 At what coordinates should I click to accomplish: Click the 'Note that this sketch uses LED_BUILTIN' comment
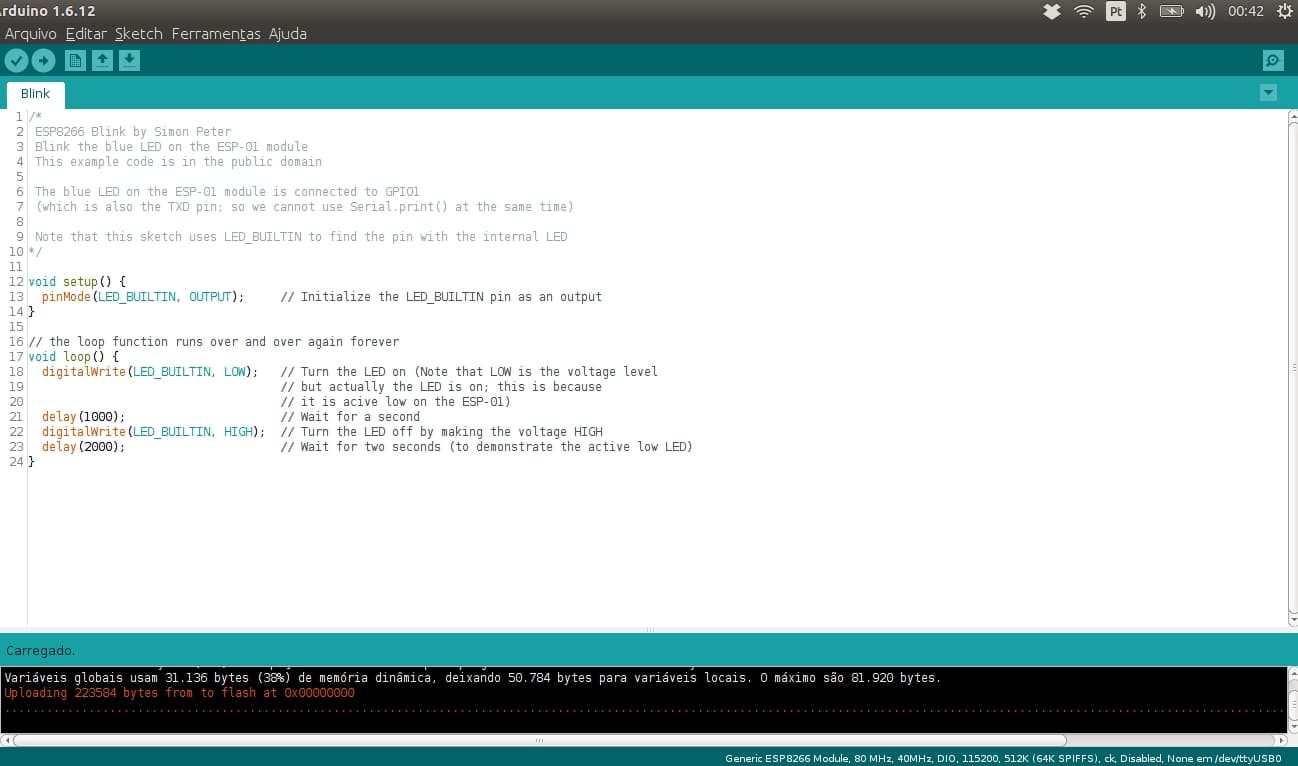click(x=301, y=237)
